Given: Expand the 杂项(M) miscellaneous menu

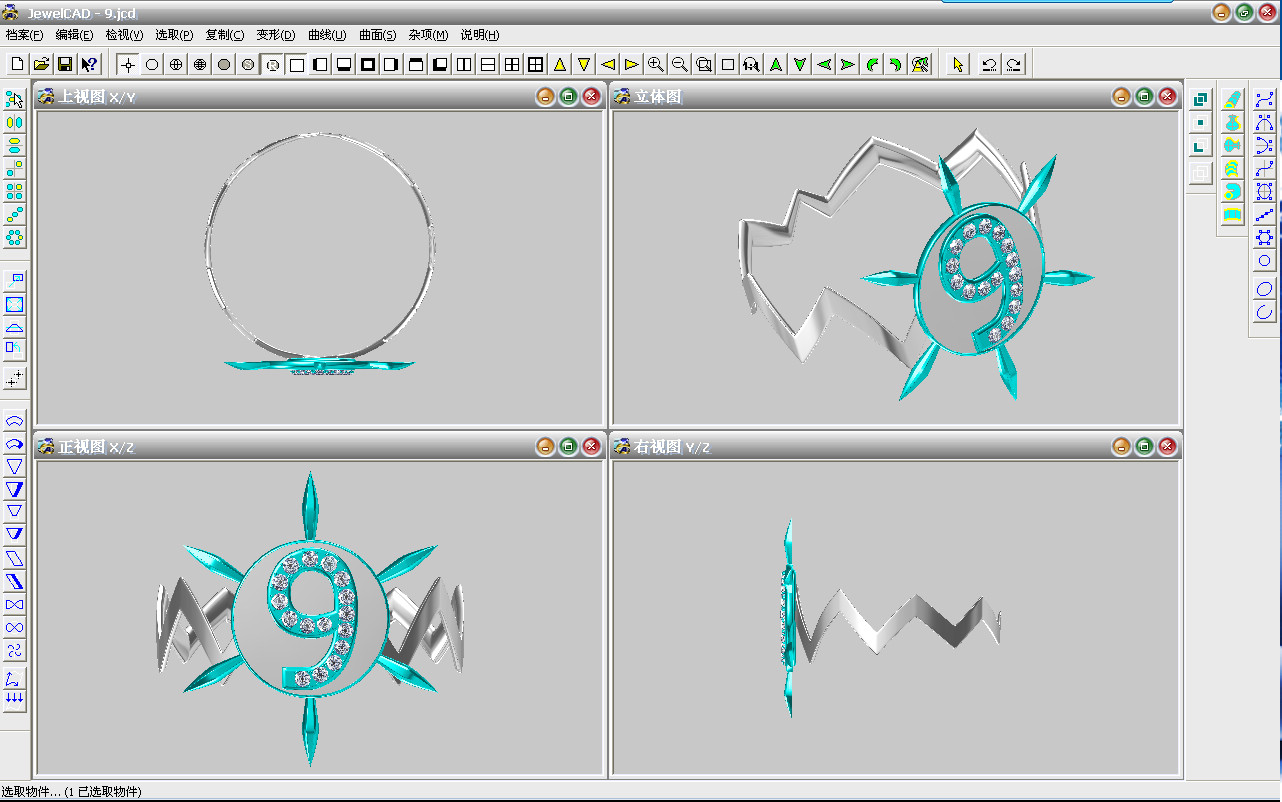Looking at the screenshot, I should point(428,35).
